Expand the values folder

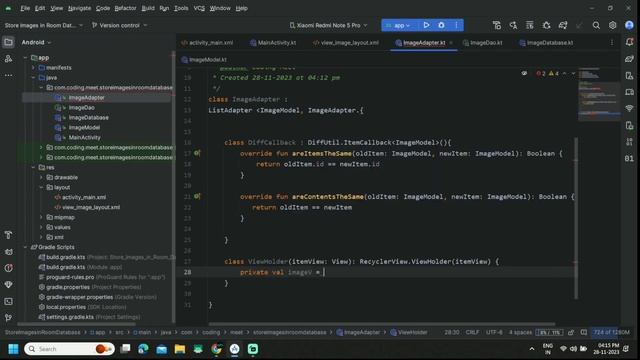tap(41, 227)
